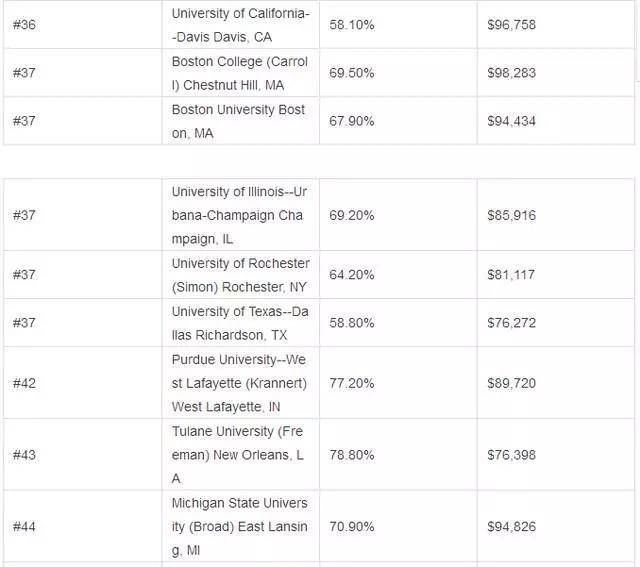Select the University of California--Davis name cell
This screenshot has width=640, height=567.
(x=240, y=25)
